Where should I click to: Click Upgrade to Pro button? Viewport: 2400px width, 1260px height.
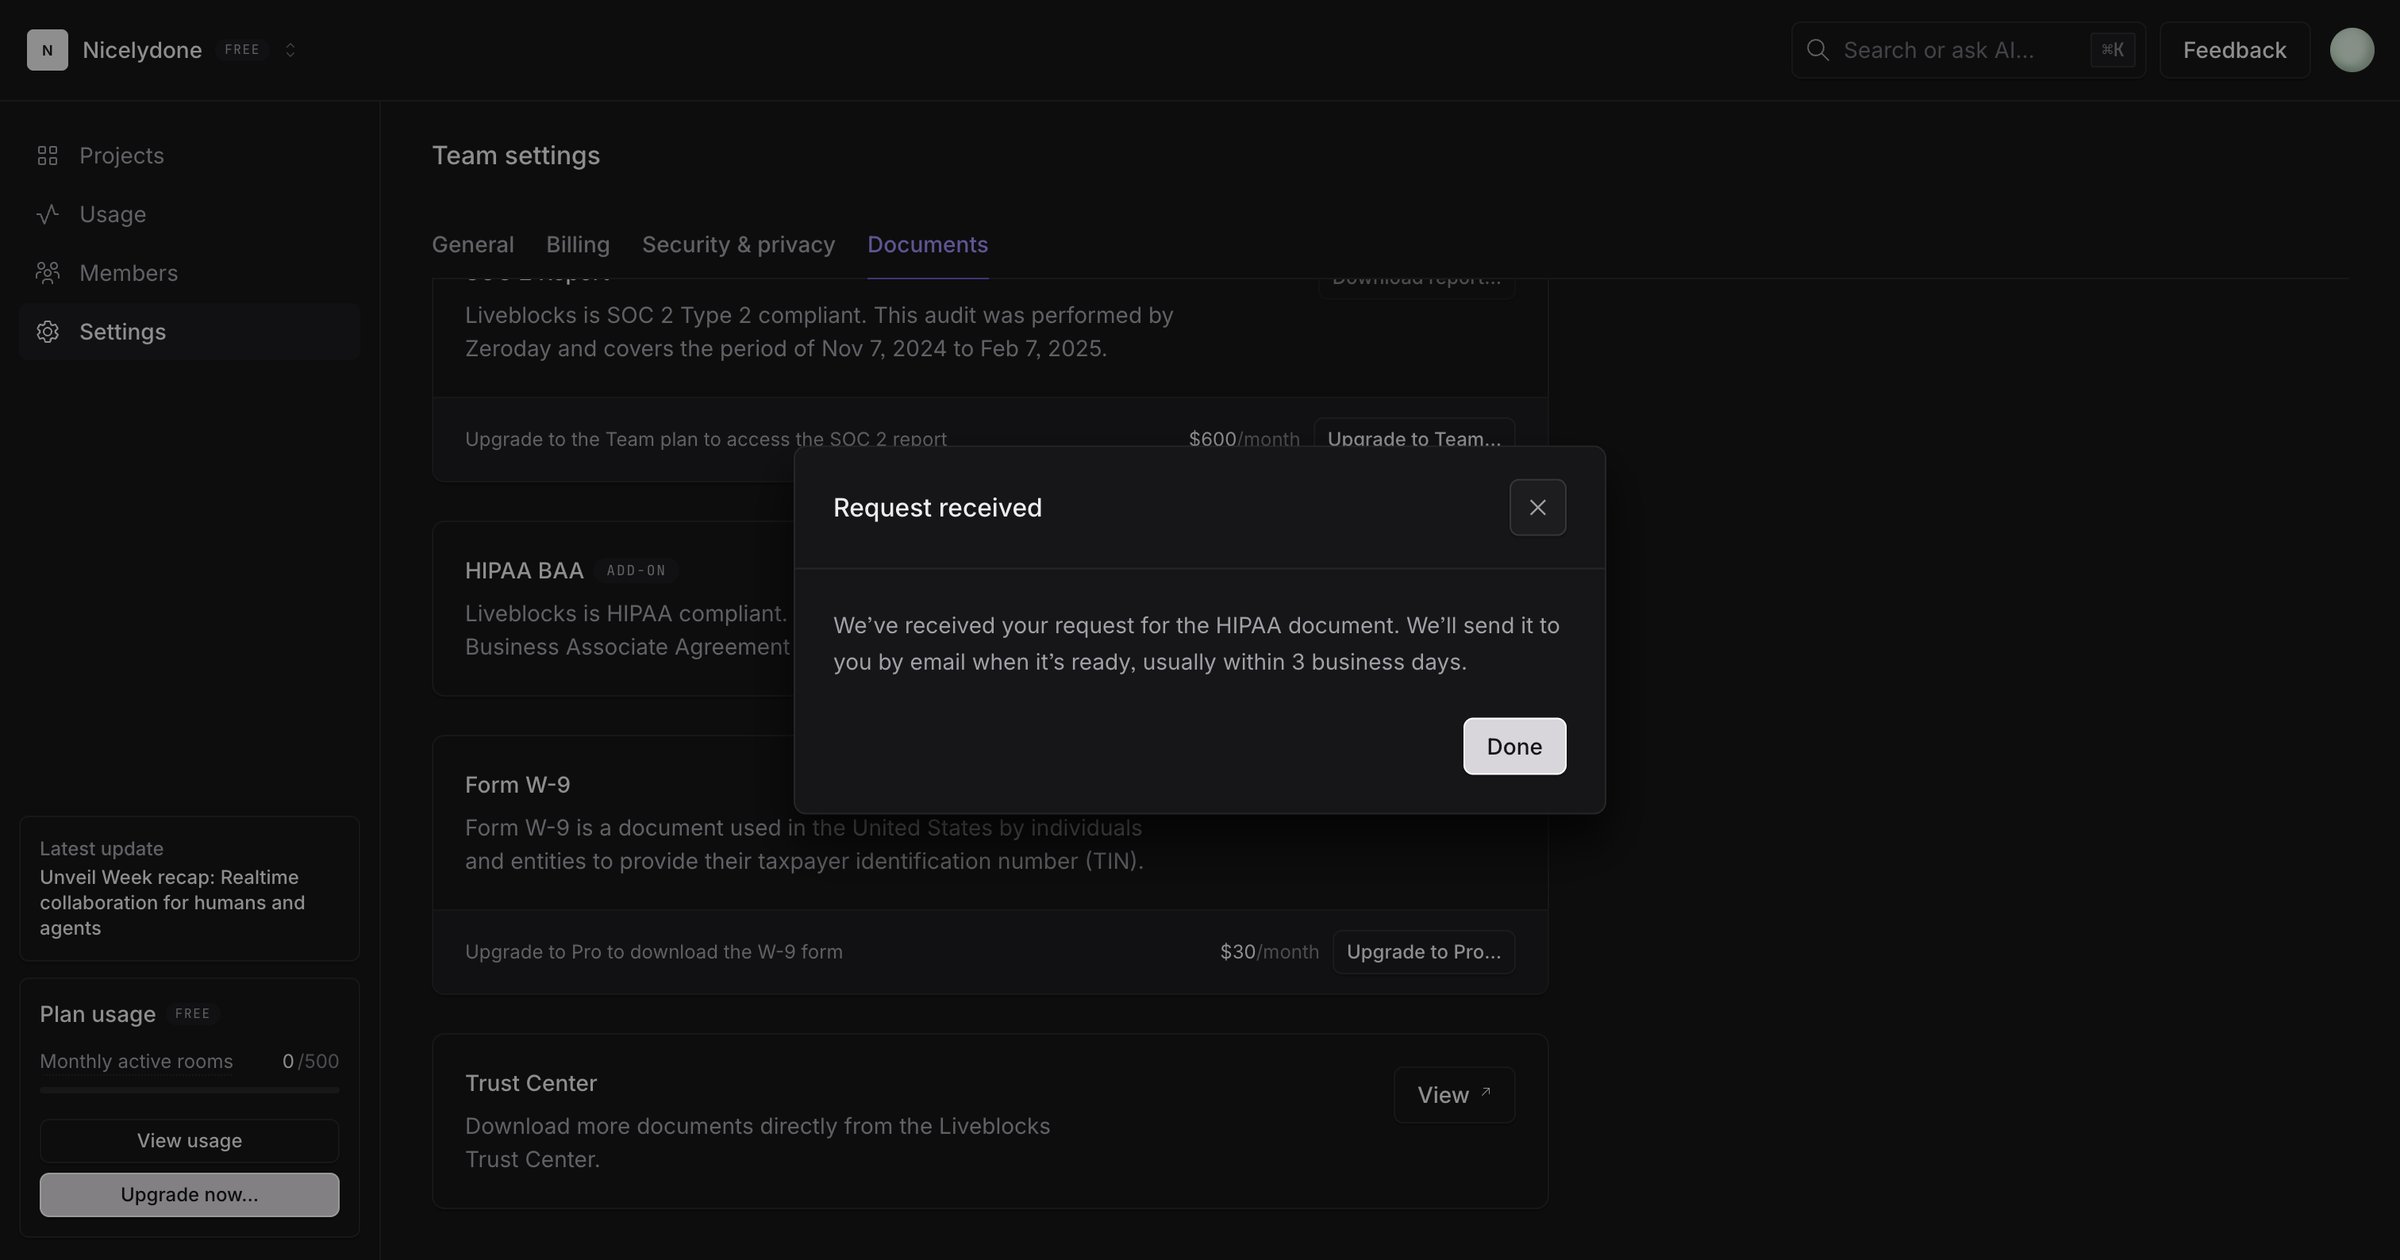click(x=1423, y=952)
